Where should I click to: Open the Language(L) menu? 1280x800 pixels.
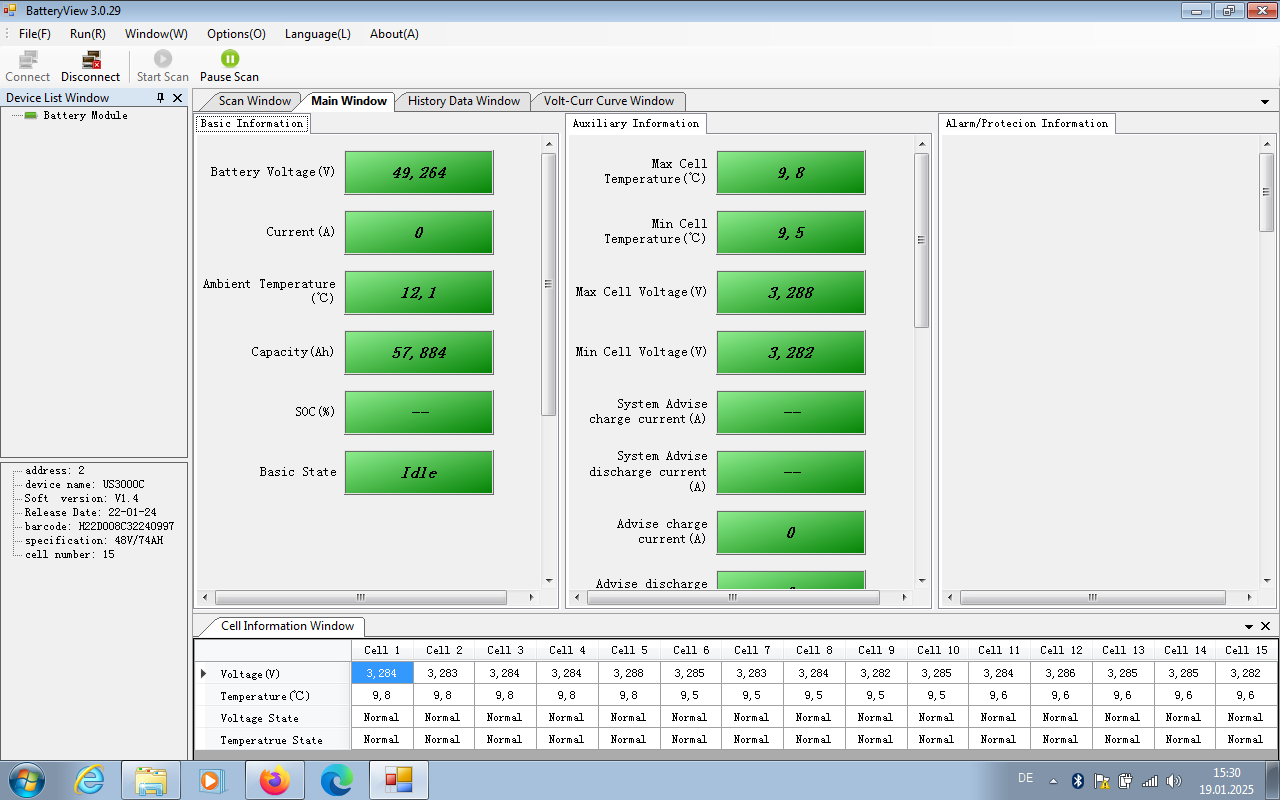pyautogui.click(x=317, y=34)
